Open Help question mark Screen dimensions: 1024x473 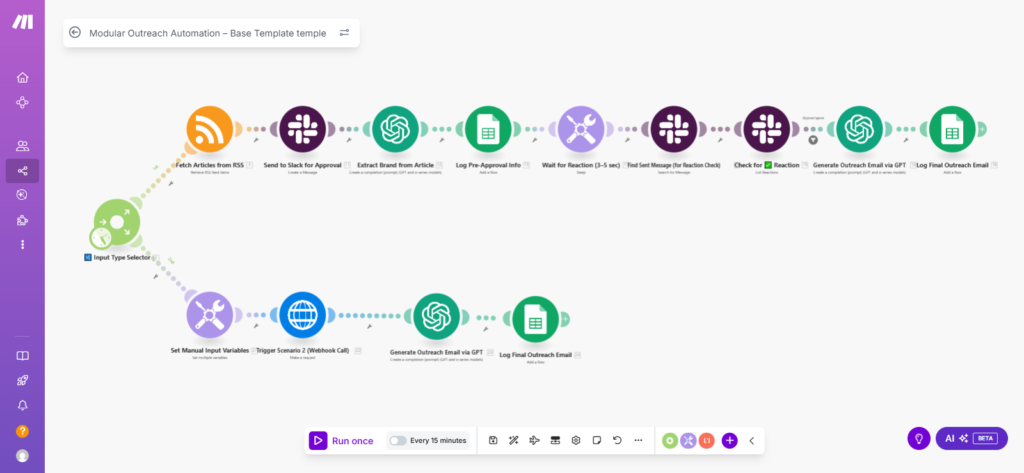click(22, 431)
